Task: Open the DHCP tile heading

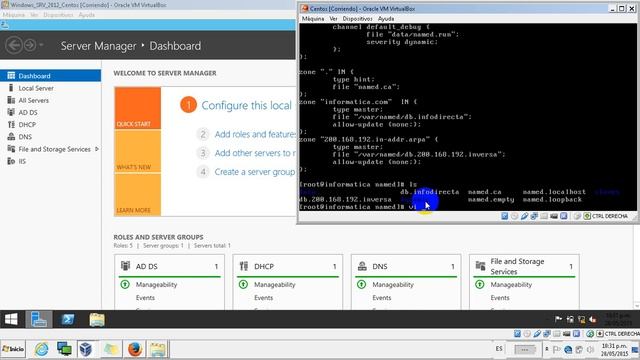Action: coord(264,267)
